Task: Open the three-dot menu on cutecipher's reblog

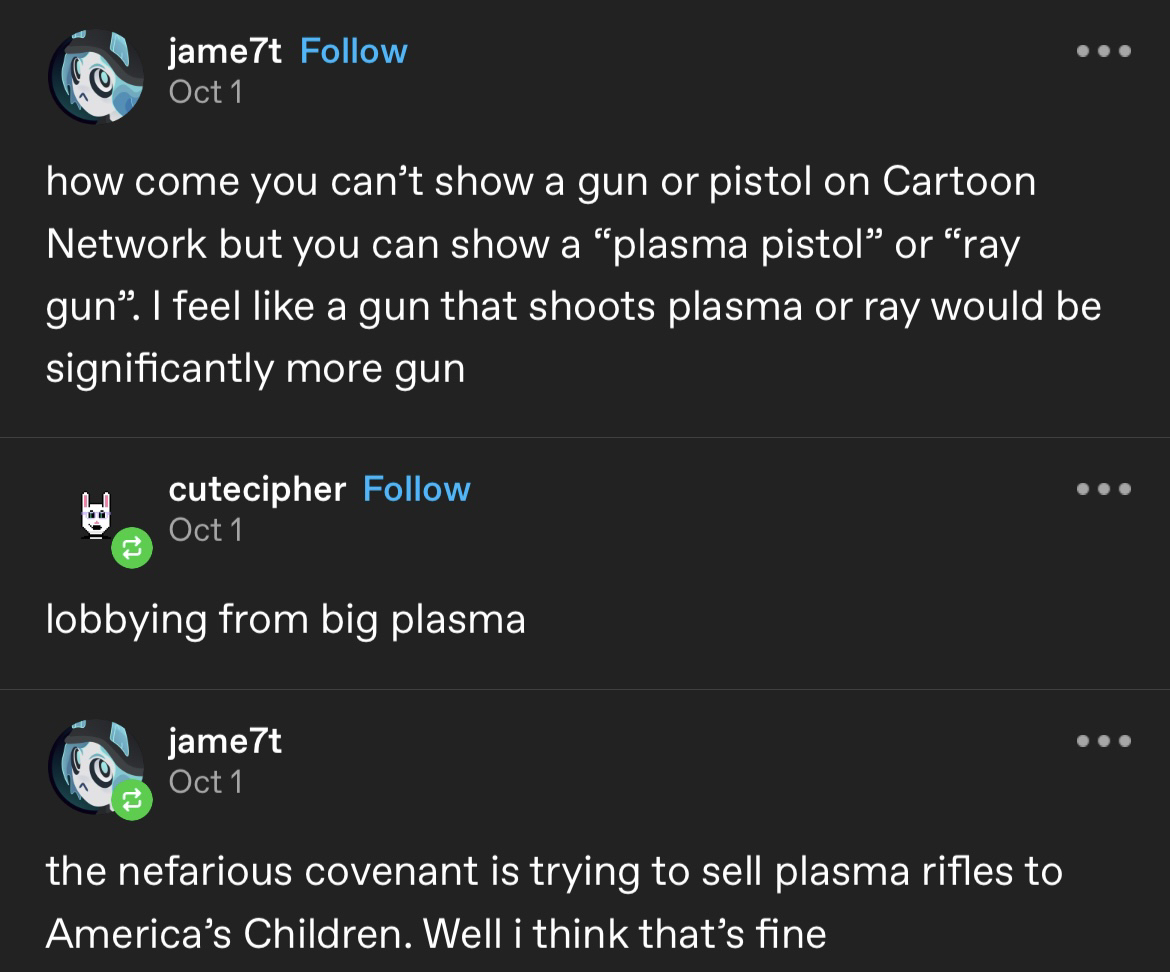Action: tap(1104, 489)
